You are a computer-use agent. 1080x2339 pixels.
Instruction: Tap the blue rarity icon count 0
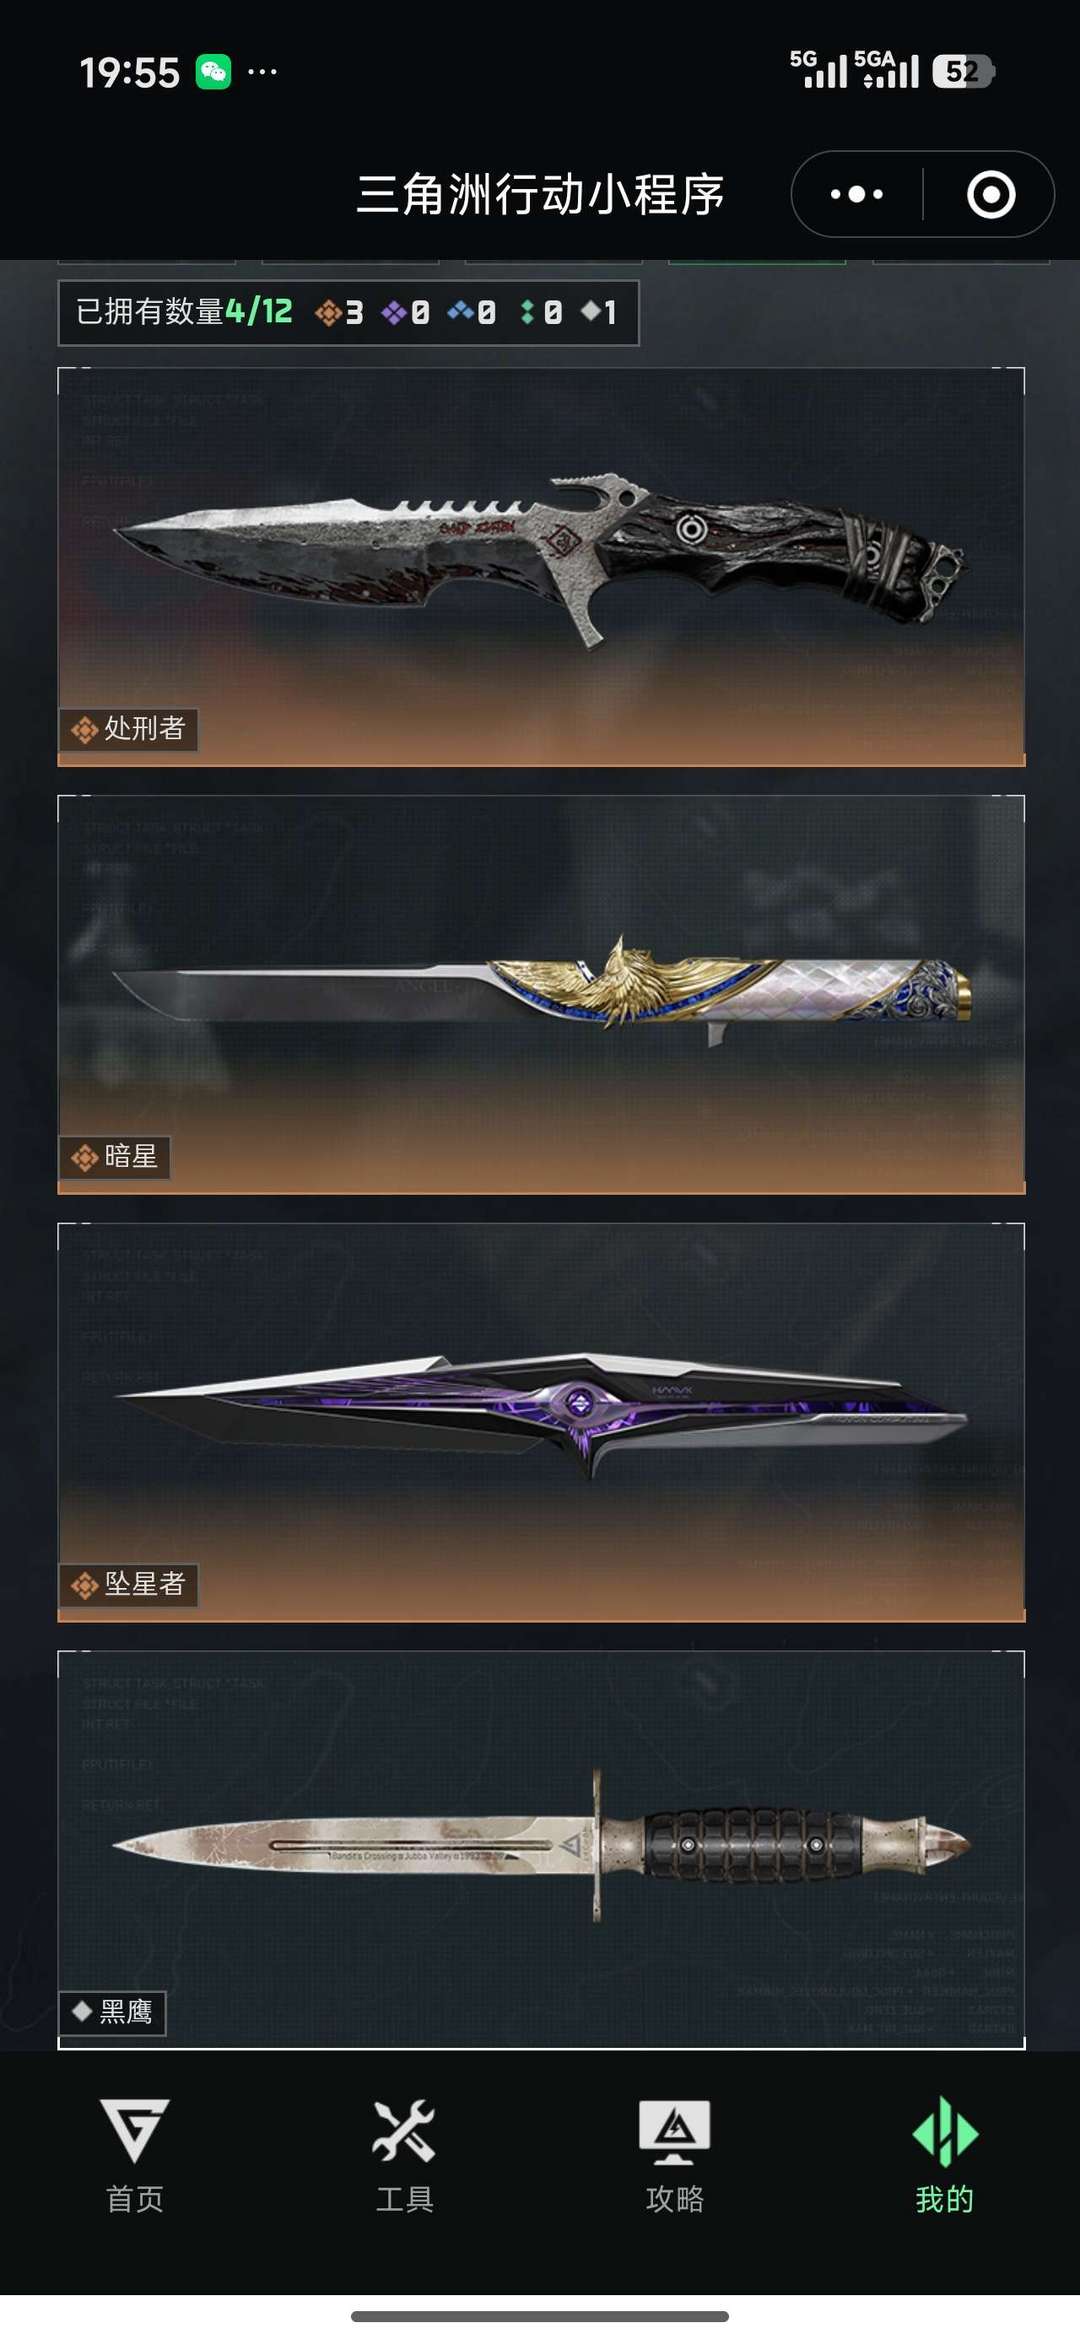tap(471, 313)
